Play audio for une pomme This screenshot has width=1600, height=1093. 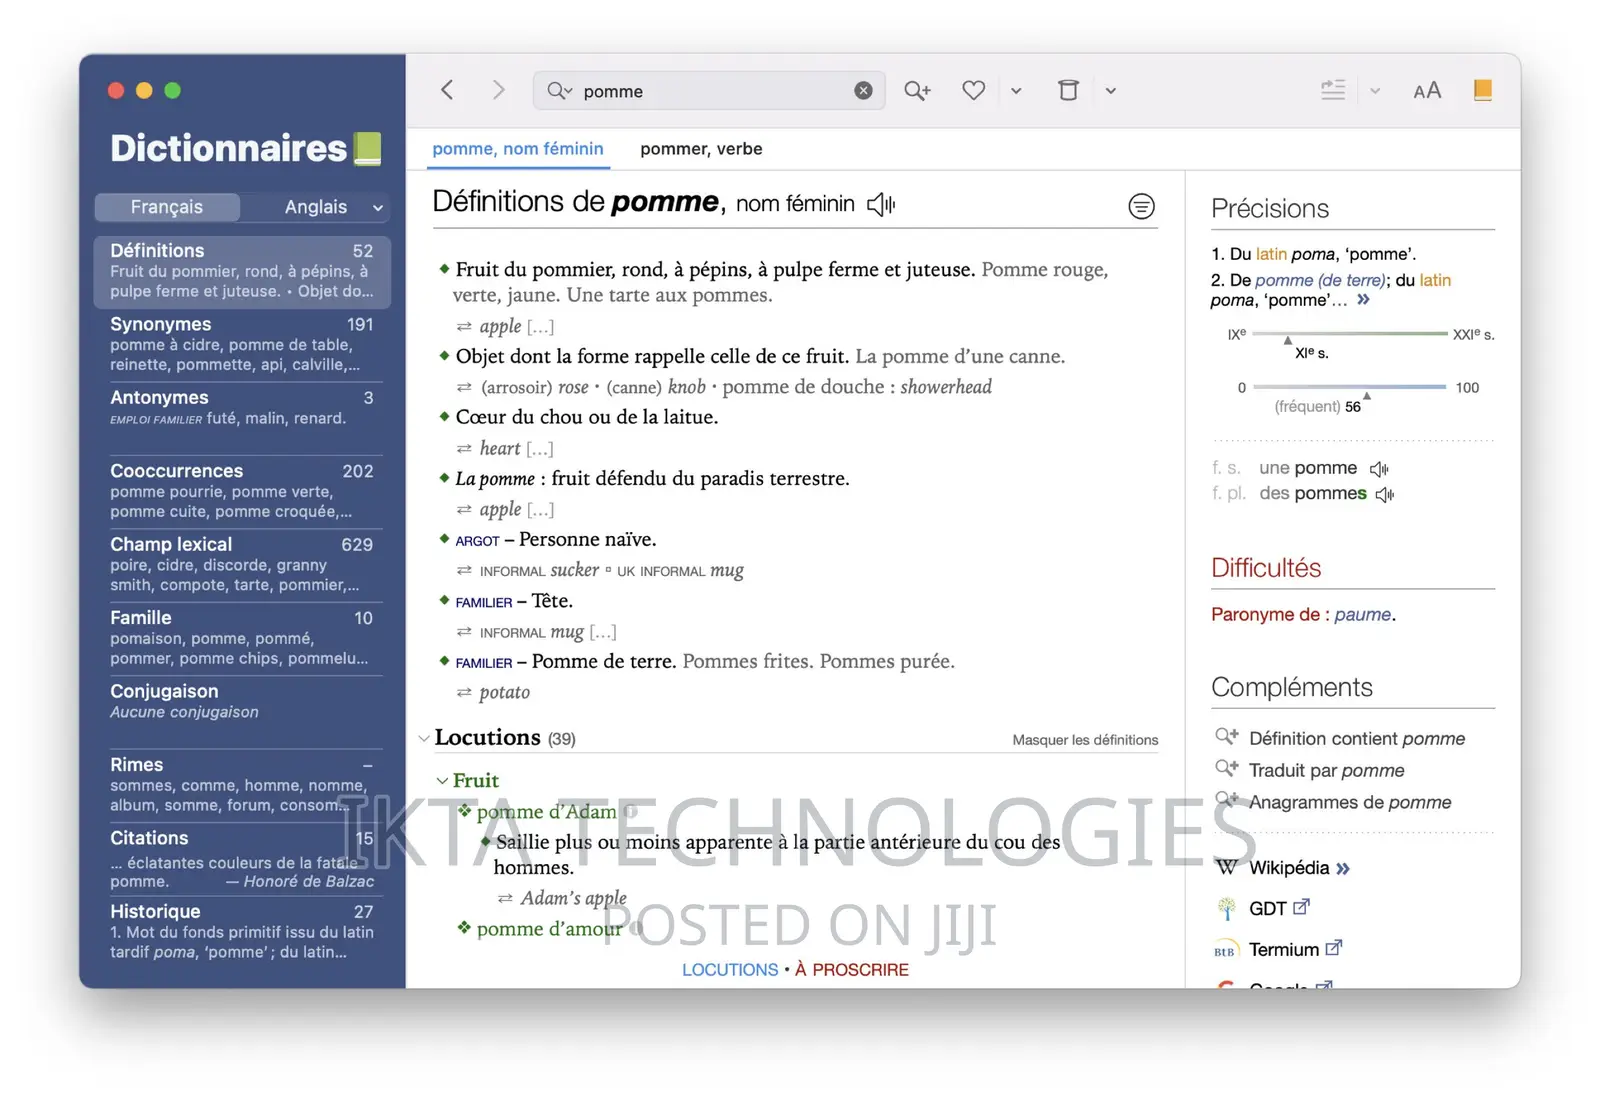(x=1379, y=469)
